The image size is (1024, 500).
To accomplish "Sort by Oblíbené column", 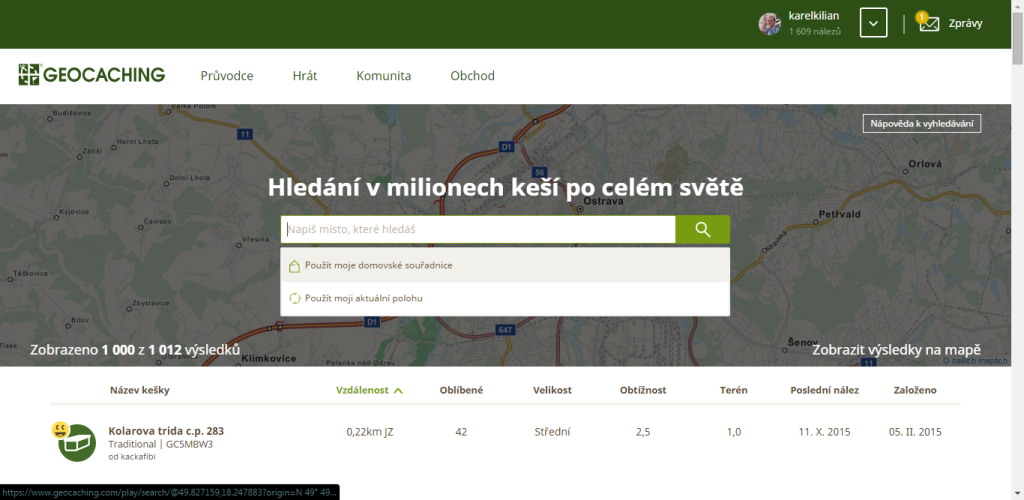I will (x=461, y=390).
